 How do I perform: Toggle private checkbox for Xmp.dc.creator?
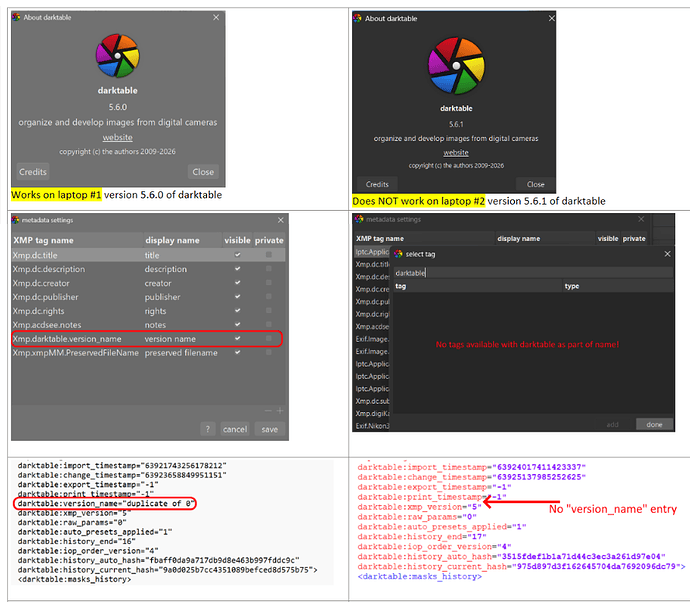[x=269, y=283]
